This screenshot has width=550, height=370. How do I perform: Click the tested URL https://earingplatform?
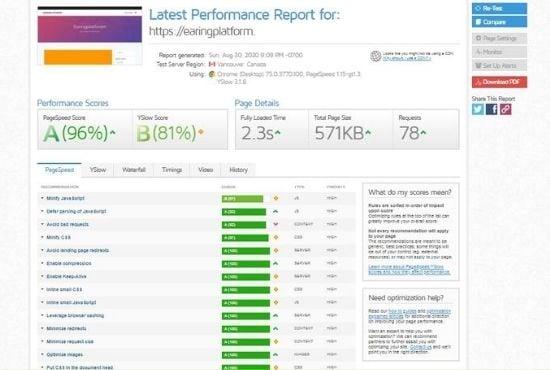pos(202,31)
